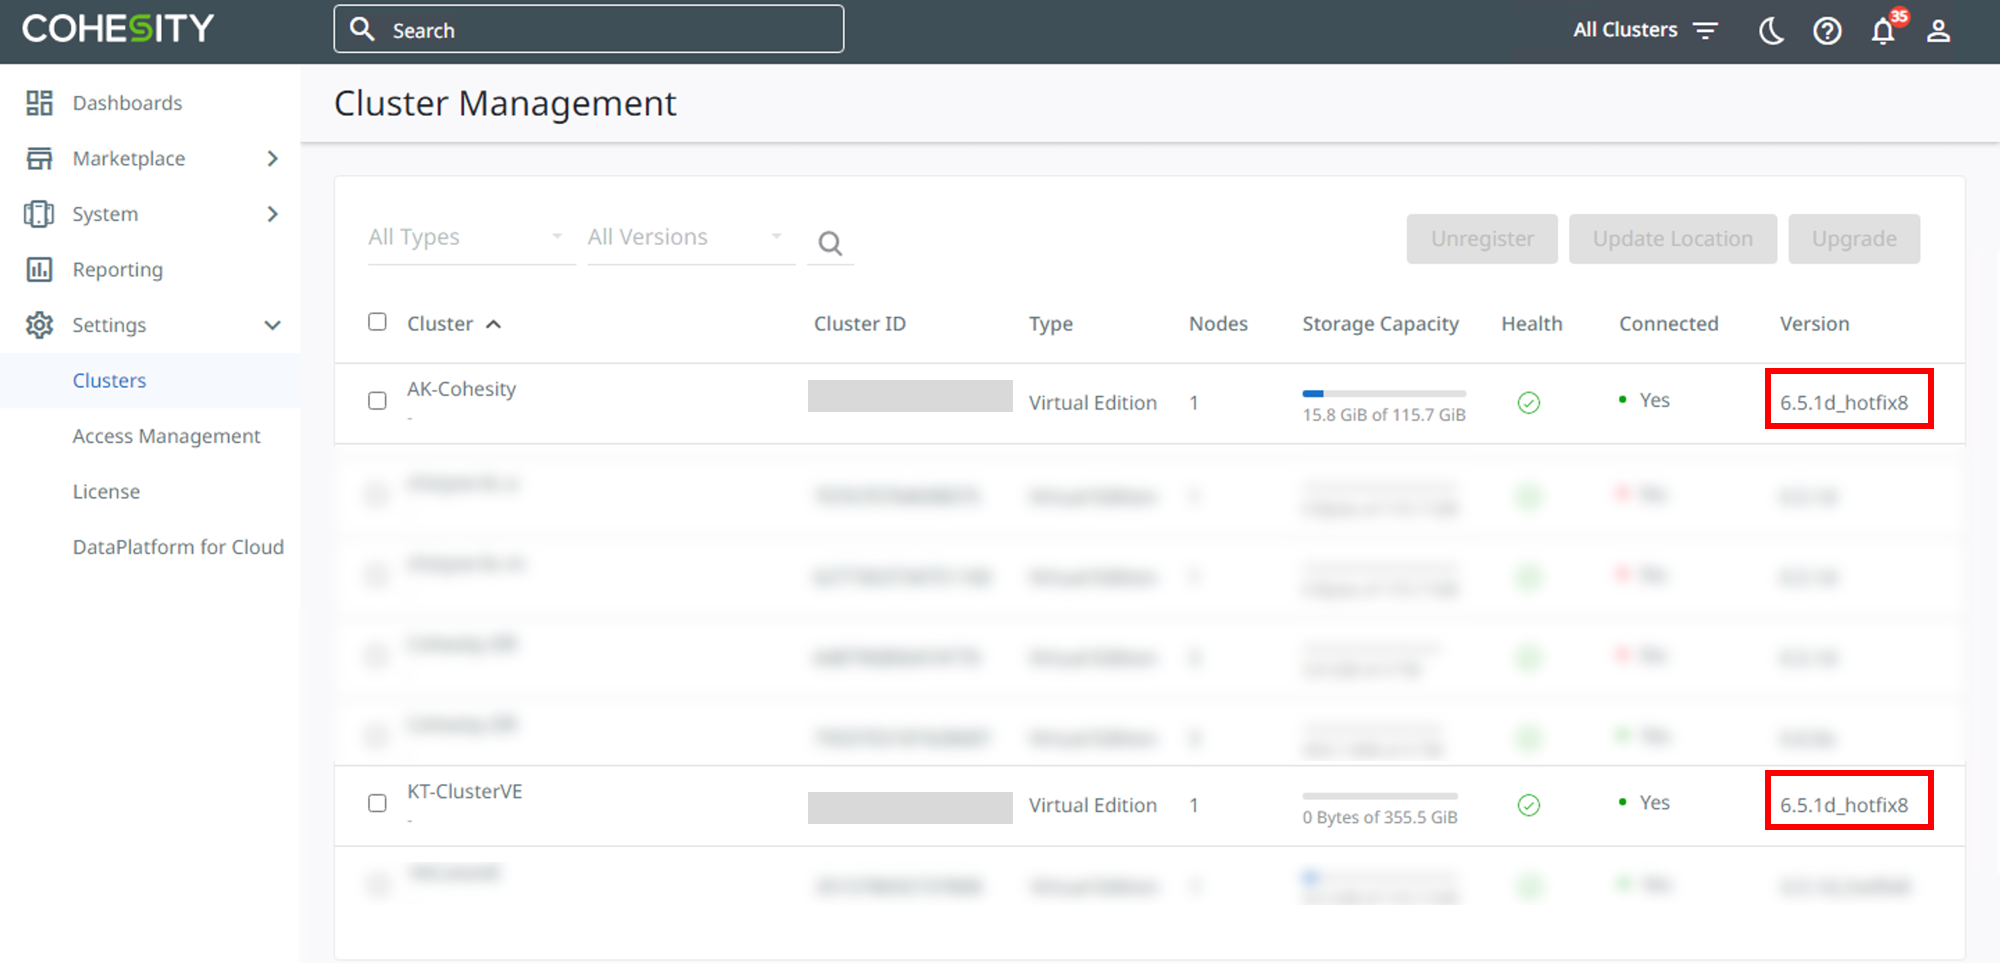The image size is (2000, 963).
Task: Select all clusters with header checkbox
Action: (x=377, y=322)
